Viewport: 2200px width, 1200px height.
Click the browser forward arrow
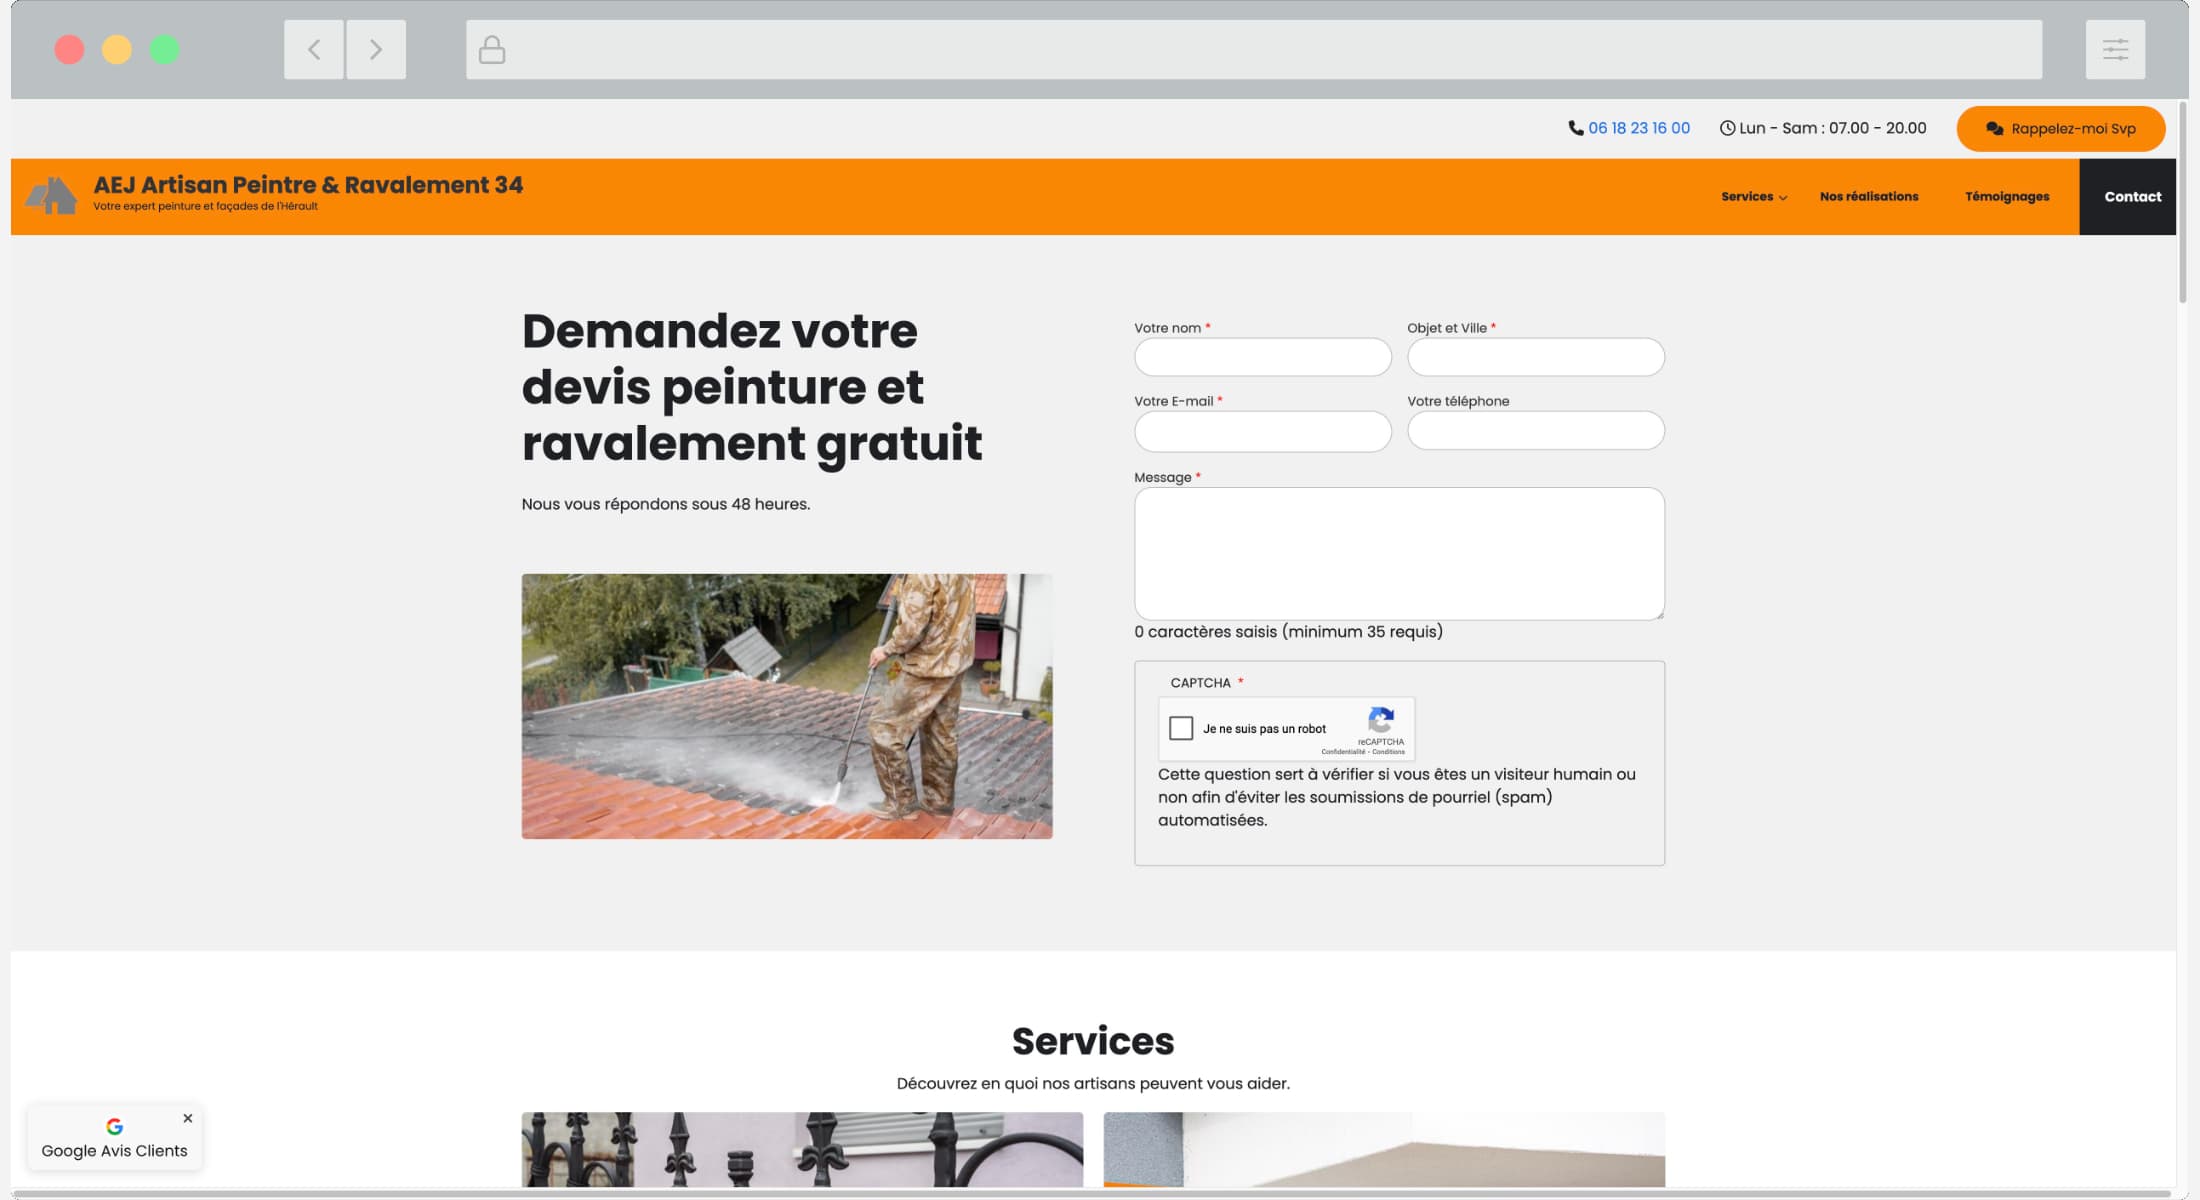point(376,49)
